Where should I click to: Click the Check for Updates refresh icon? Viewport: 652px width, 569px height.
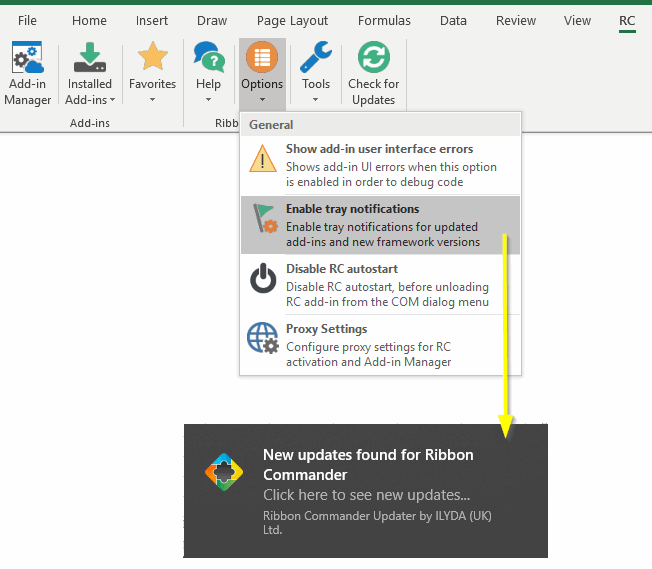point(374,57)
